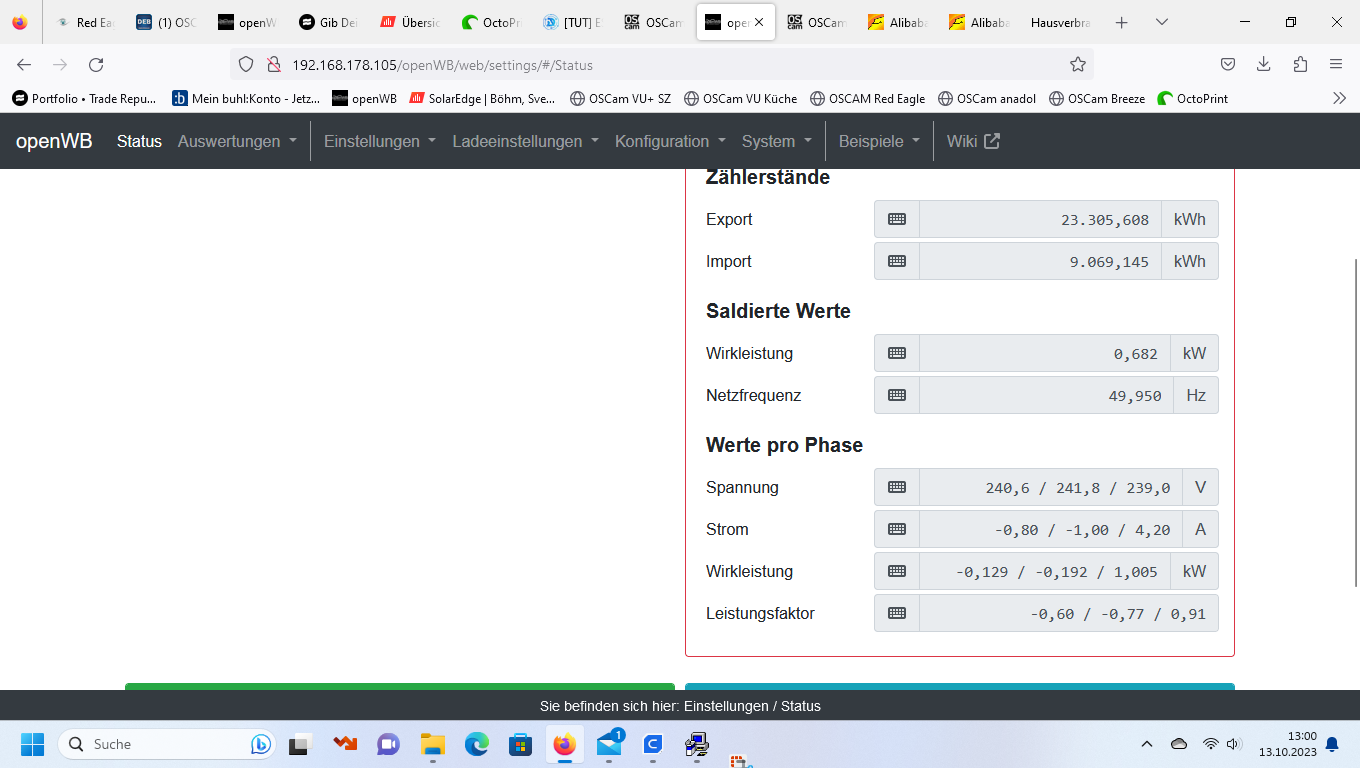Open Task View from the taskbar
The width and height of the screenshot is (1360, 768).
300,744
